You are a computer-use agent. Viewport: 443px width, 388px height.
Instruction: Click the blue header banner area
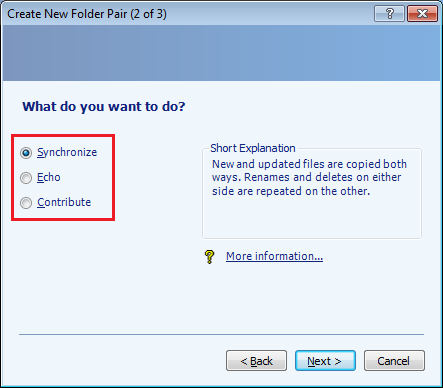tap(221, 53)
